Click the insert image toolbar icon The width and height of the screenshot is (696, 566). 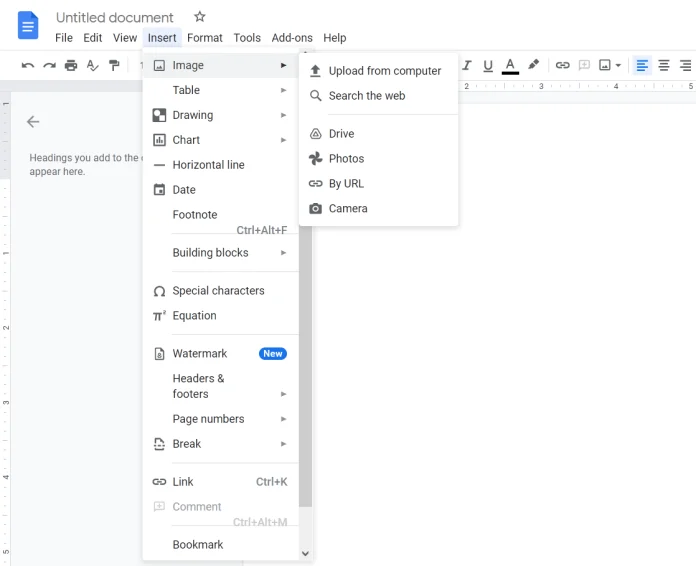(x=605, y=66)
